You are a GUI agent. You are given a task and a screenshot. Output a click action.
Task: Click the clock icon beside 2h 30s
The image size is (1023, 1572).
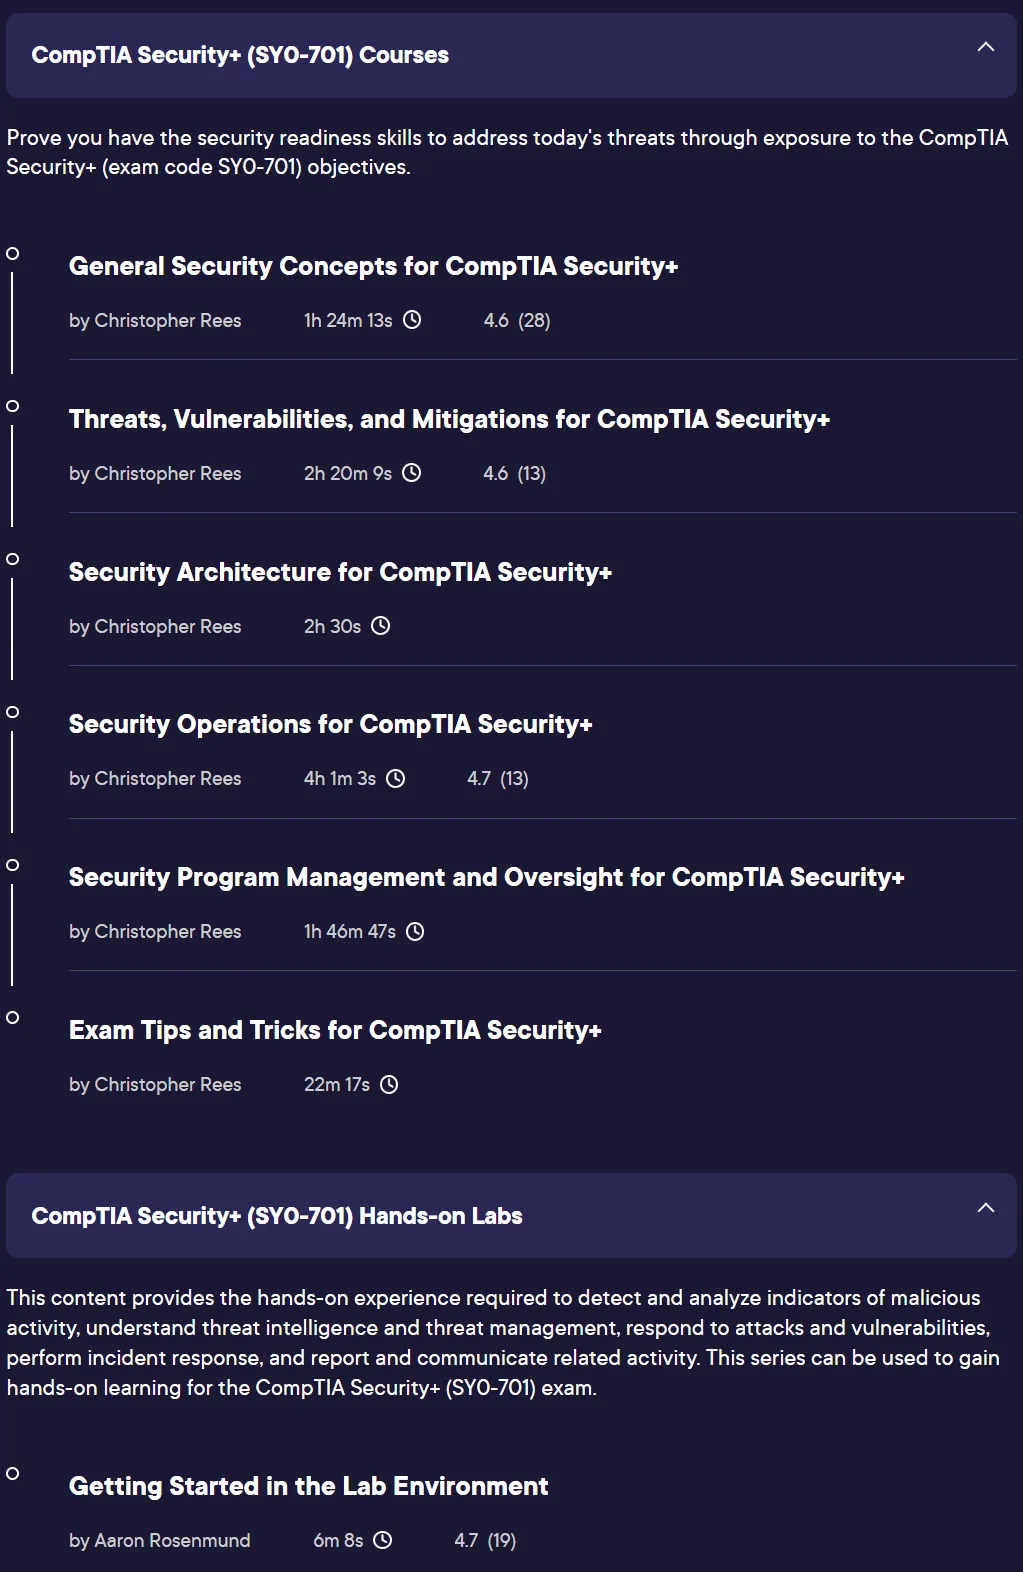coord(381,626)
